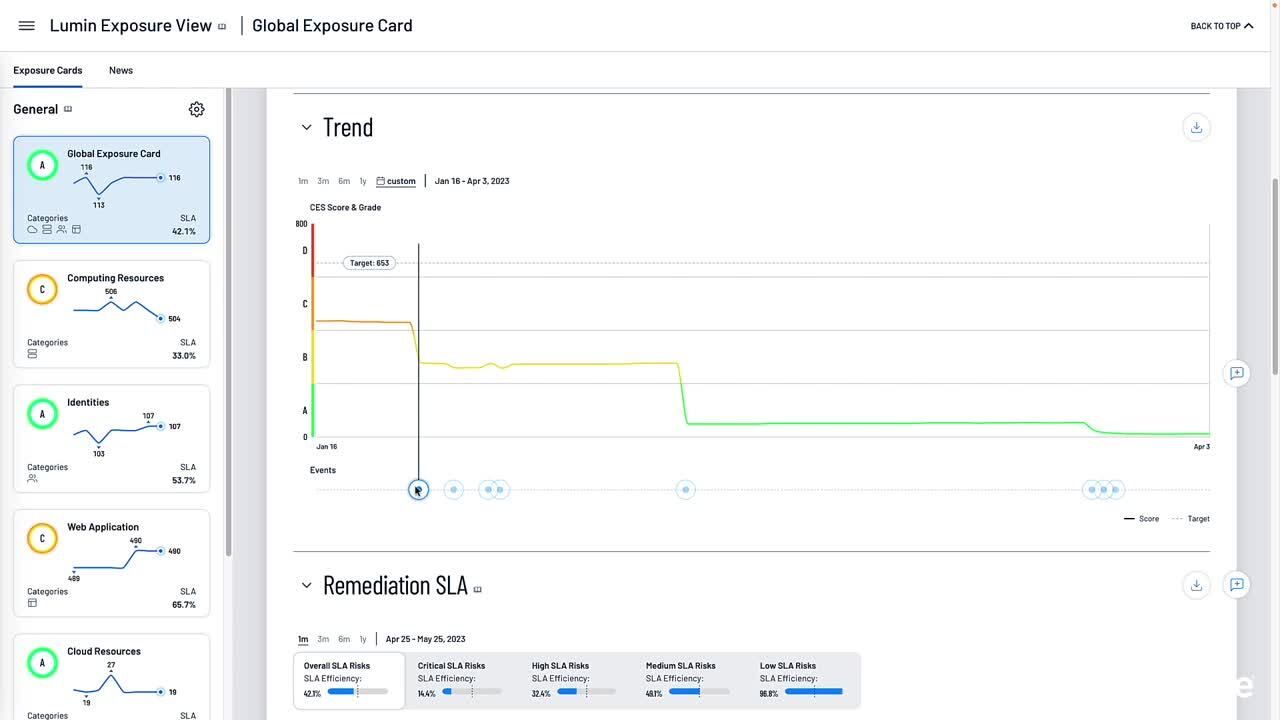Open General settings gear icon
The height and width of the screenshot is (720, 1280).
click(x=197, y=109)
